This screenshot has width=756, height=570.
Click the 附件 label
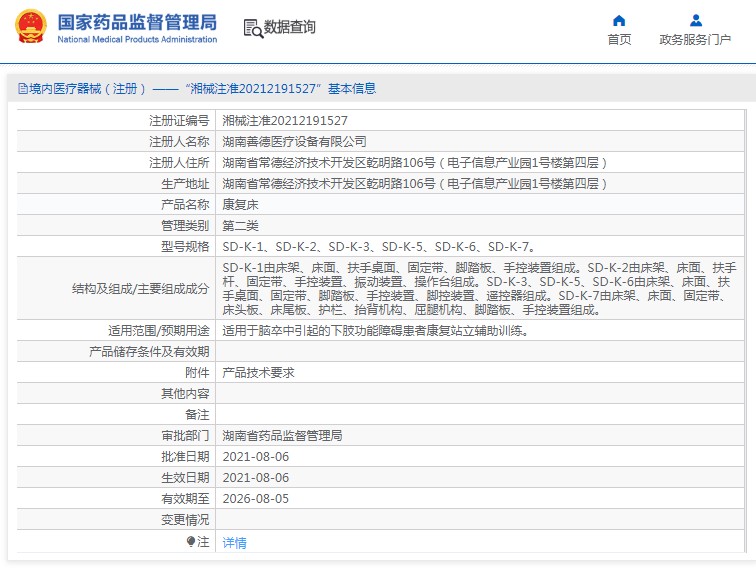197,373
